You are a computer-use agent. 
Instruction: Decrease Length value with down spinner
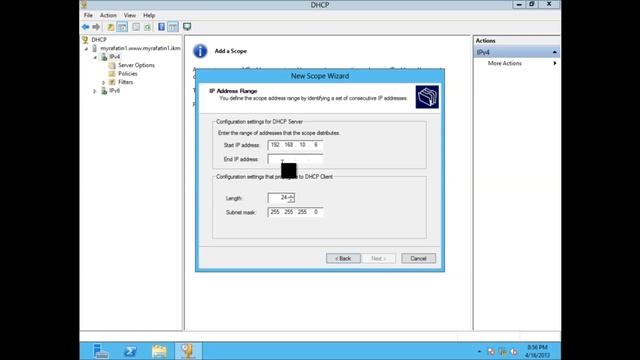[x=291, y=200]
